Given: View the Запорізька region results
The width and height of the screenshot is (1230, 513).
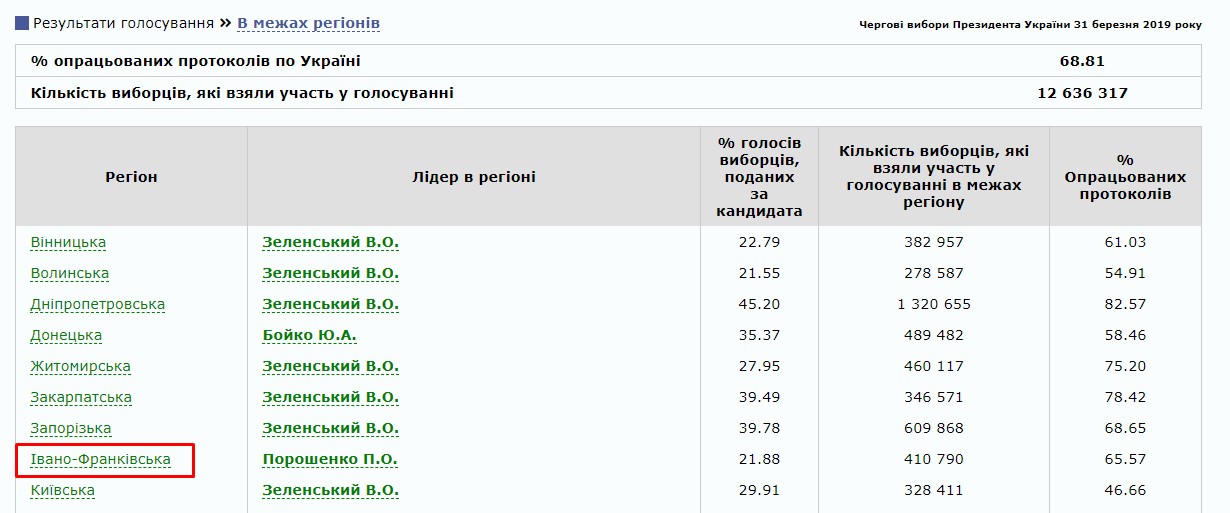Looking at the screenshot, I should (71, 428).
